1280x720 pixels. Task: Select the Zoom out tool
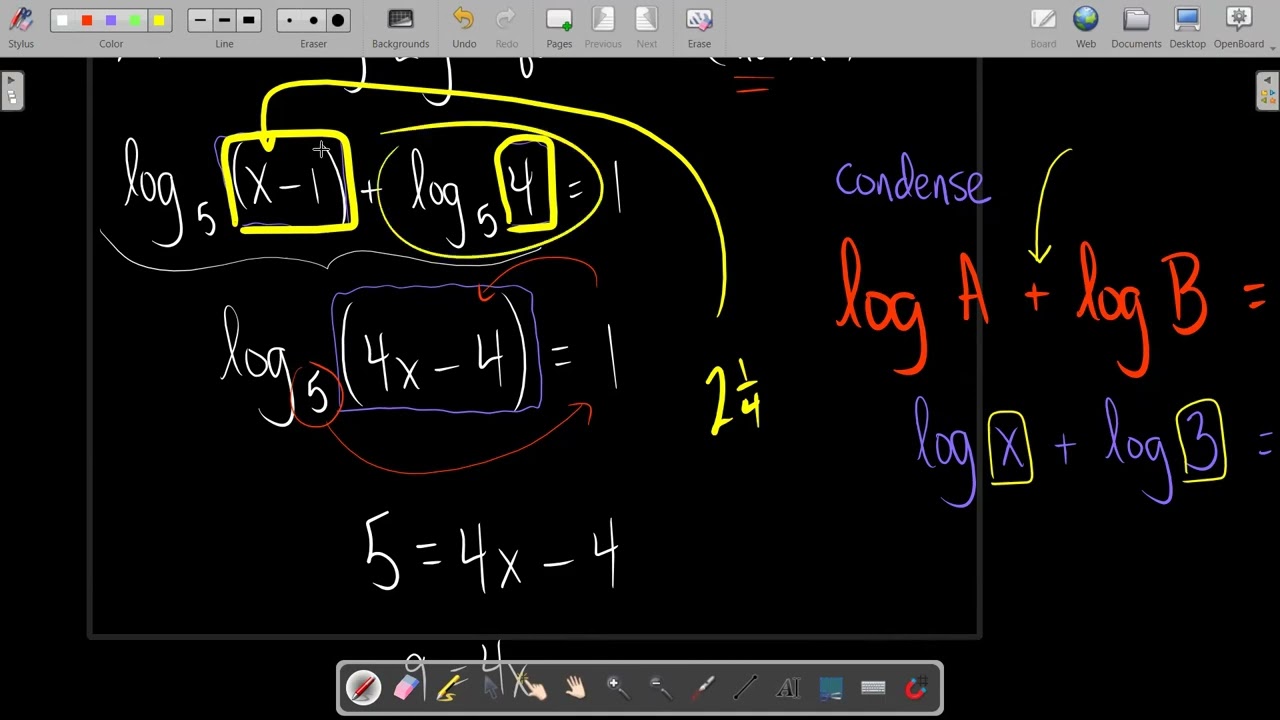coord(660,688)
